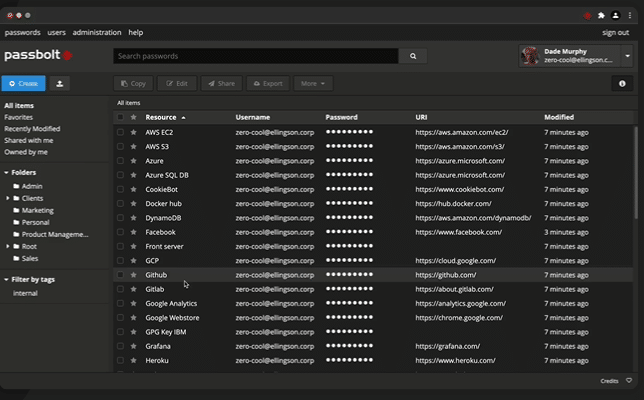Expand the Clients folder arrow
Image resolution: width=644 pixels, height=400 pixels.
pos(7,198)
